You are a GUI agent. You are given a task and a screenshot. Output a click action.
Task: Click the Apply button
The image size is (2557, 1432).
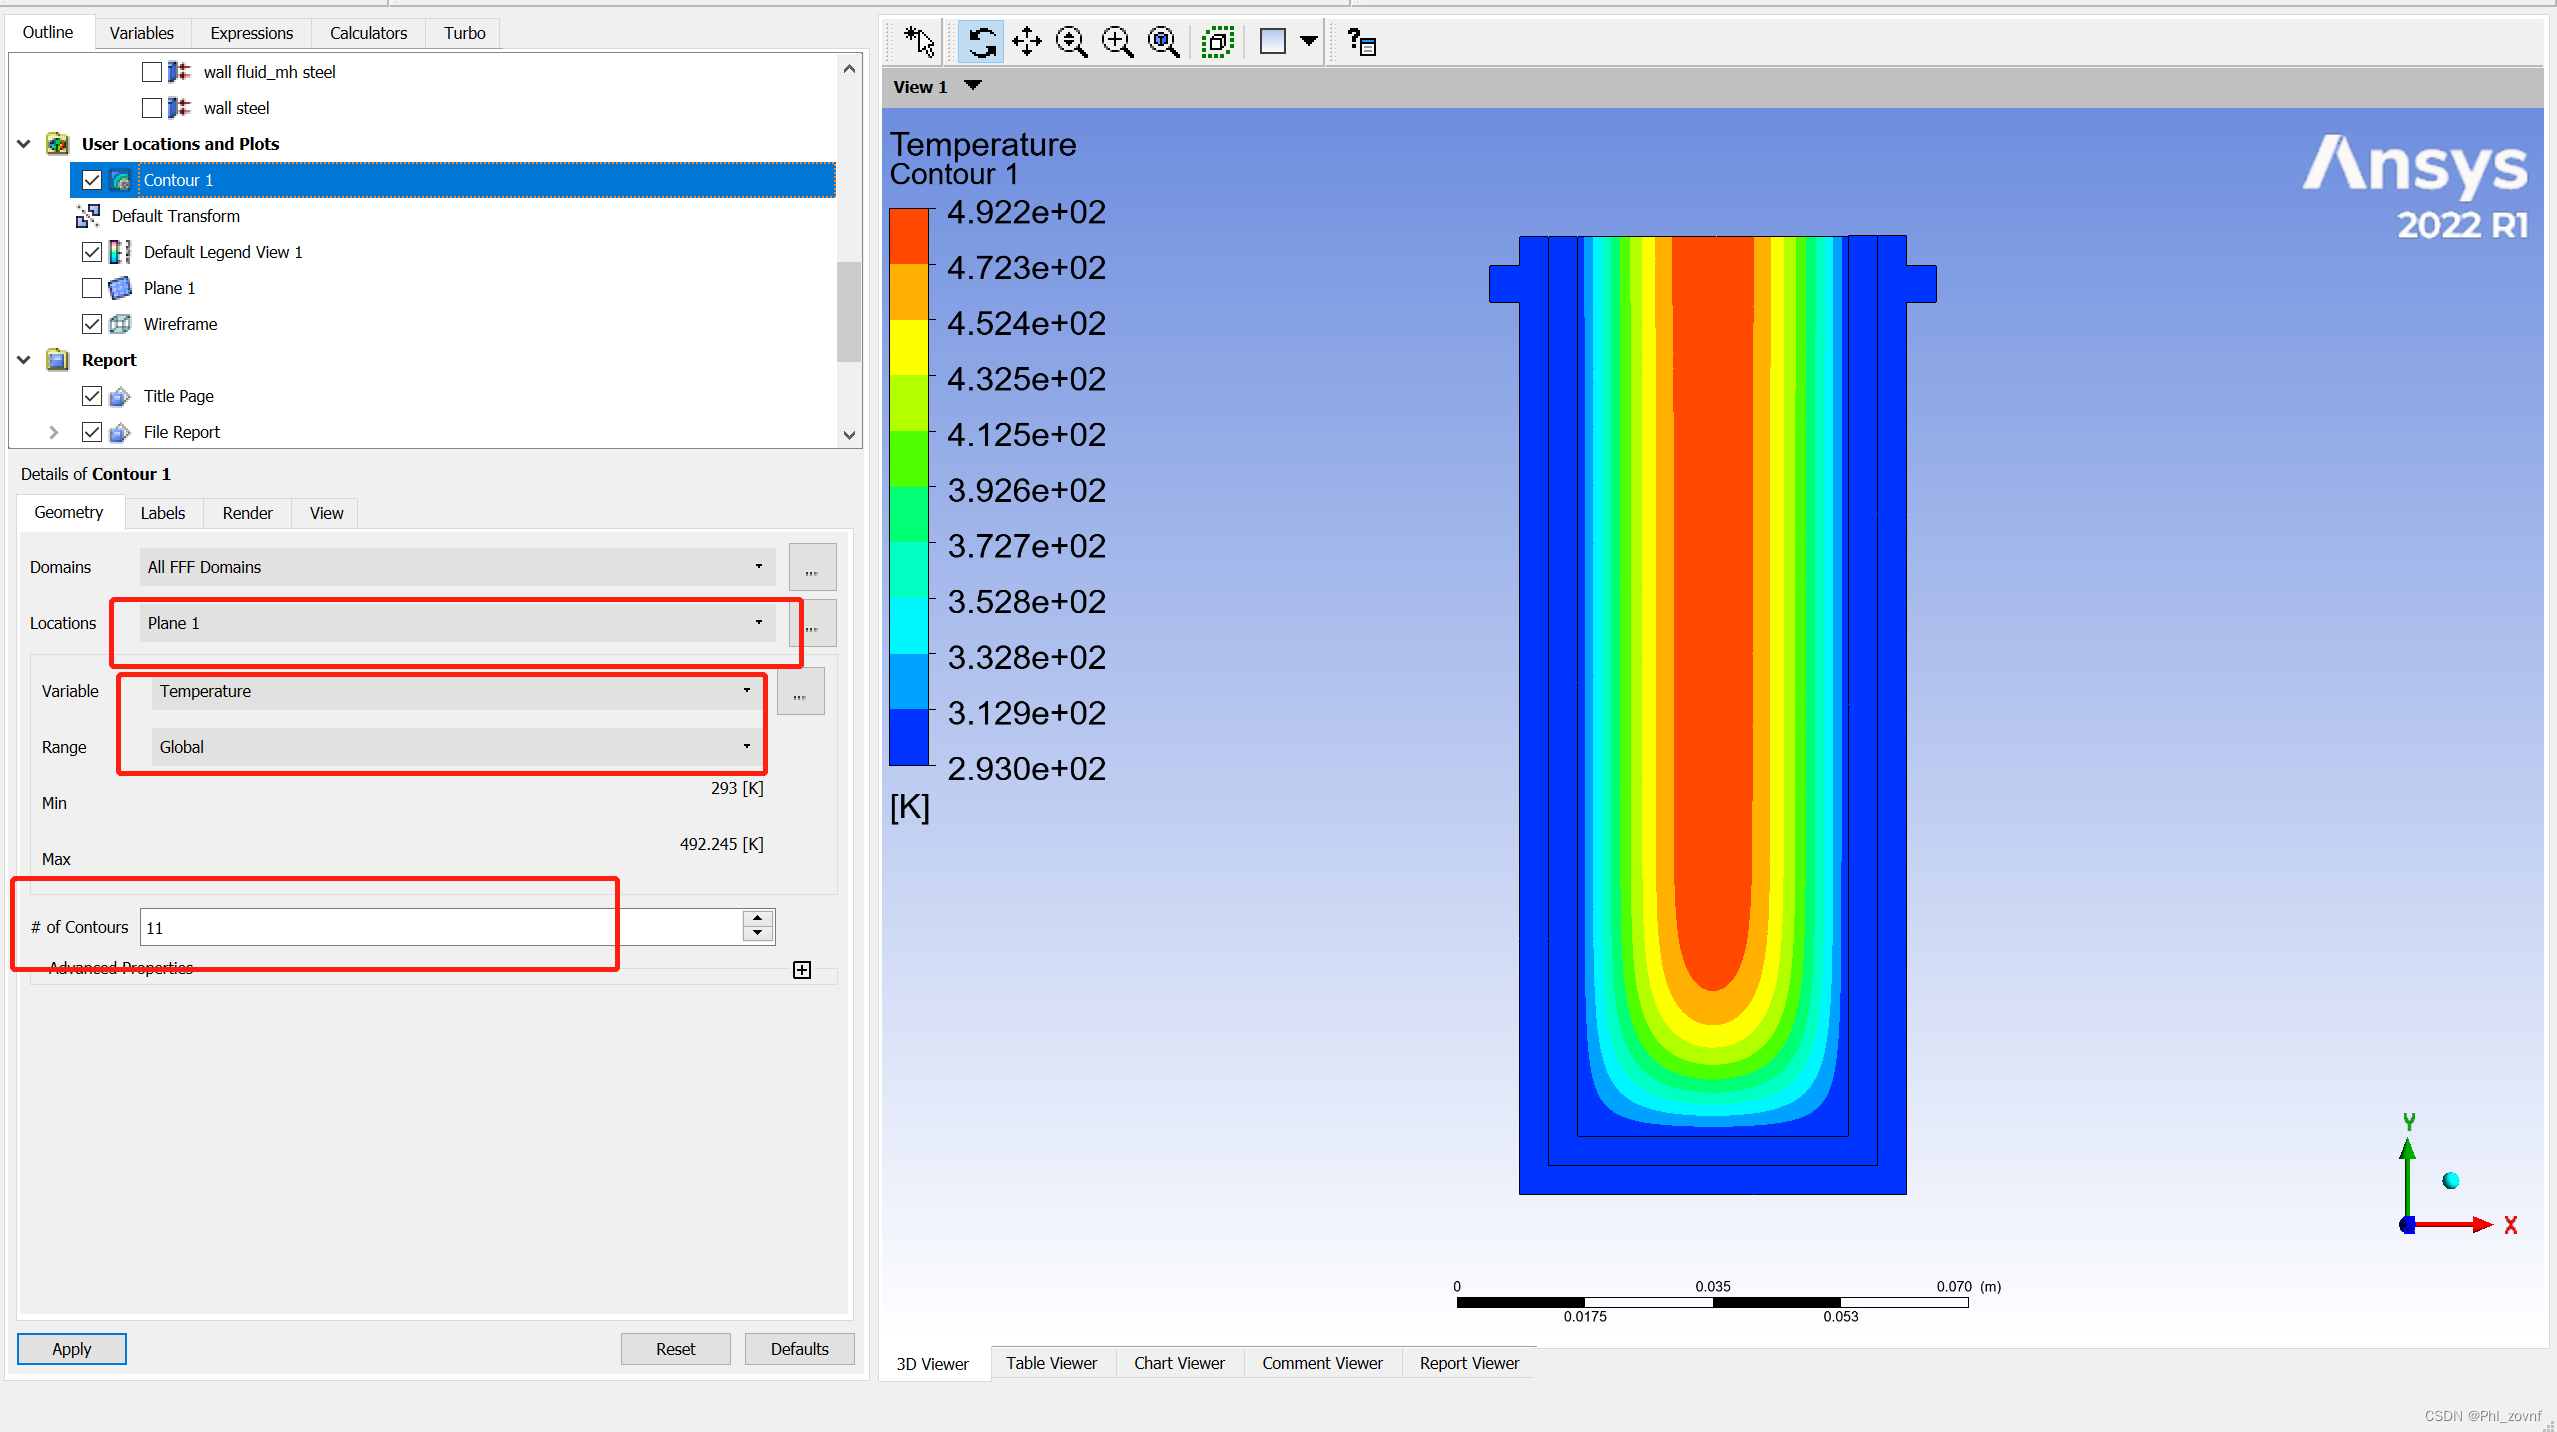click(72, 1349)
